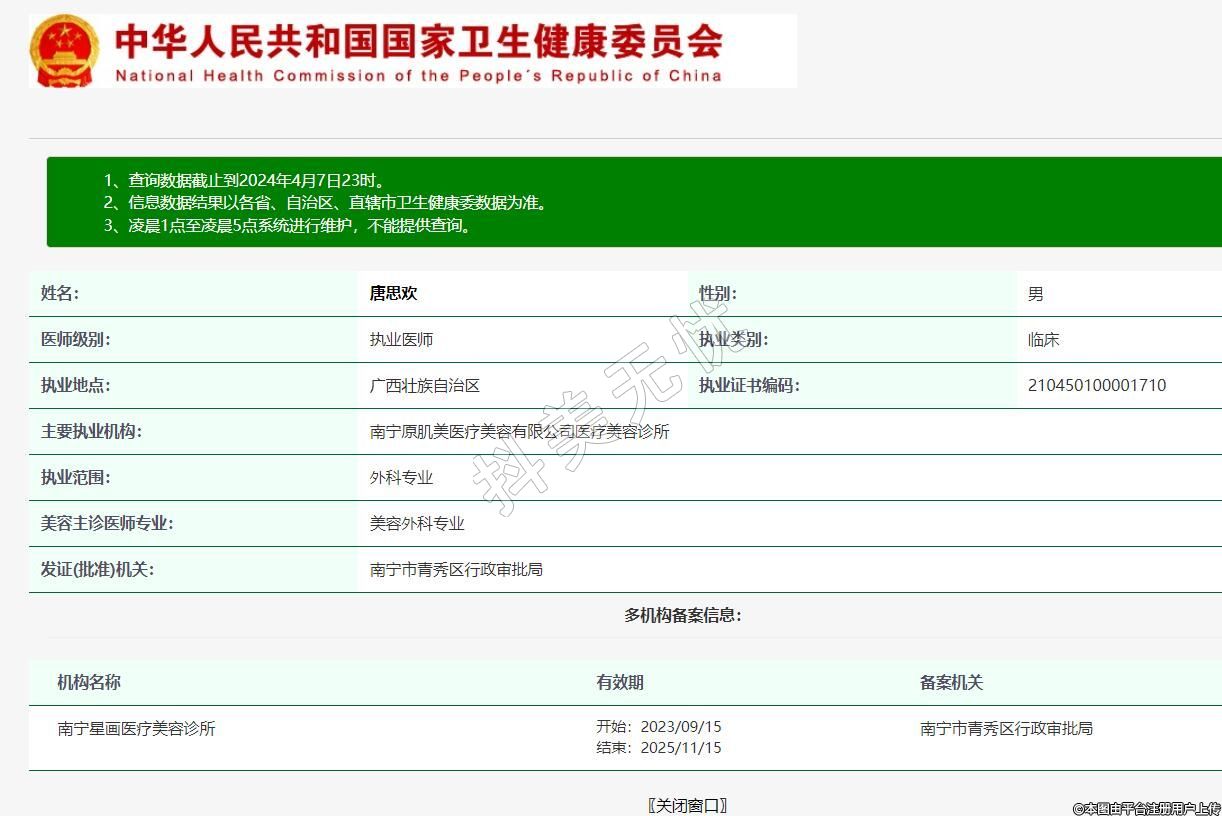The width and height of the screenshot is (1222, 816).
Task: Select the main institution 南宁原肌美医疗美容有限公司医疗美容诊所
Action: pyautogui.click(x=519, y=432)
